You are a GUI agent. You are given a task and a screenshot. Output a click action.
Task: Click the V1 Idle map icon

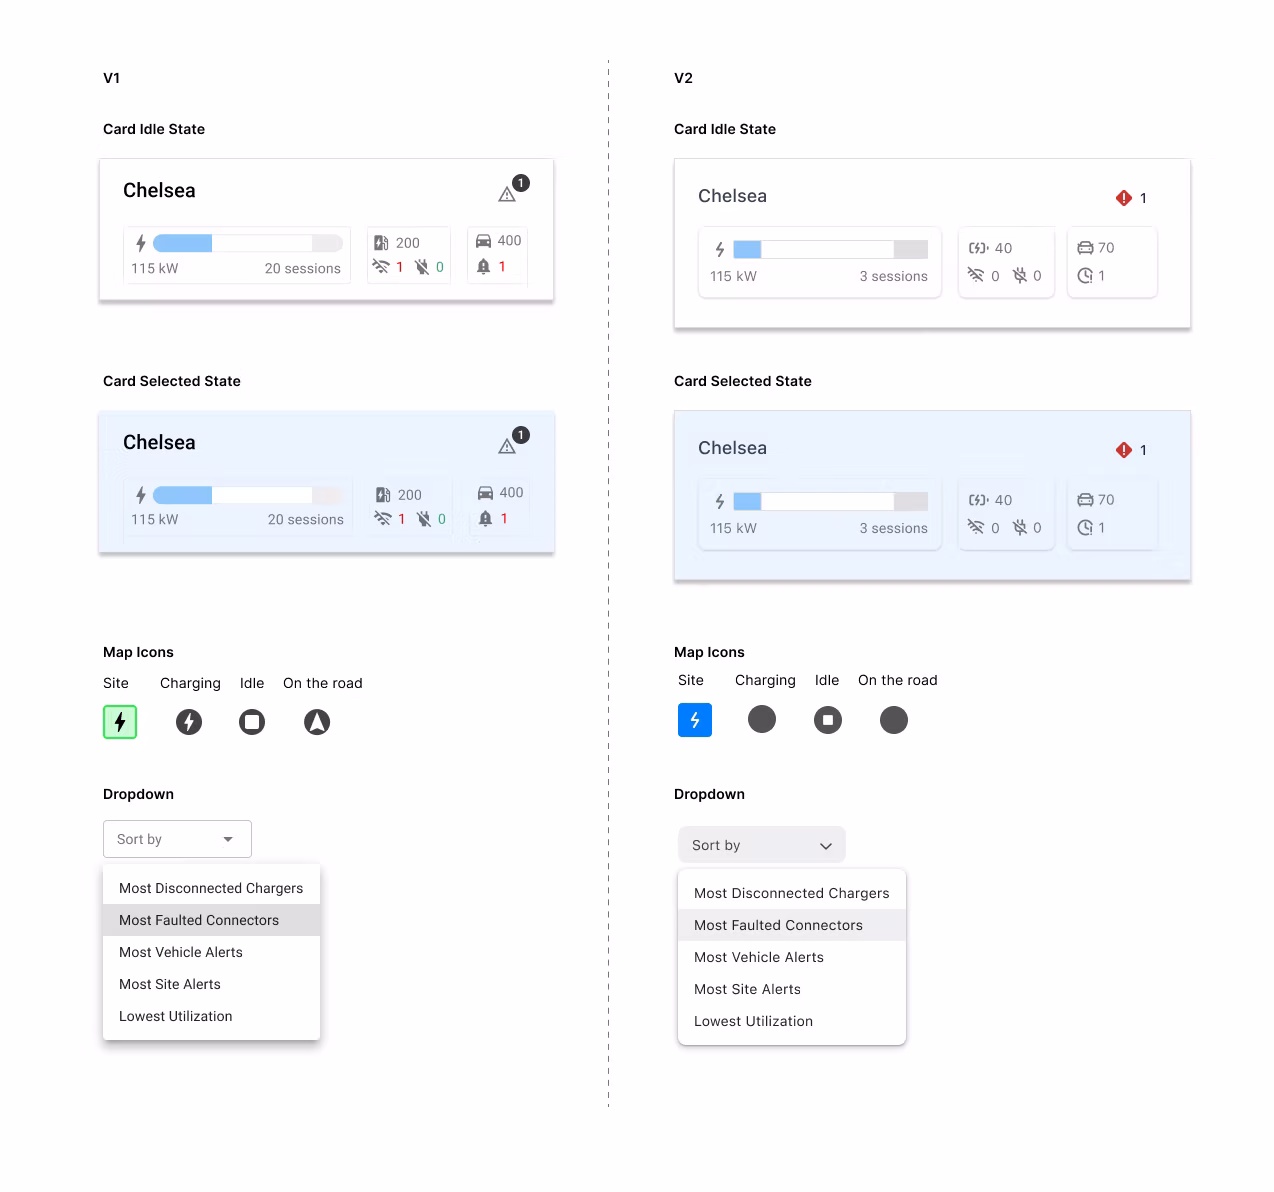click(252, 722)
